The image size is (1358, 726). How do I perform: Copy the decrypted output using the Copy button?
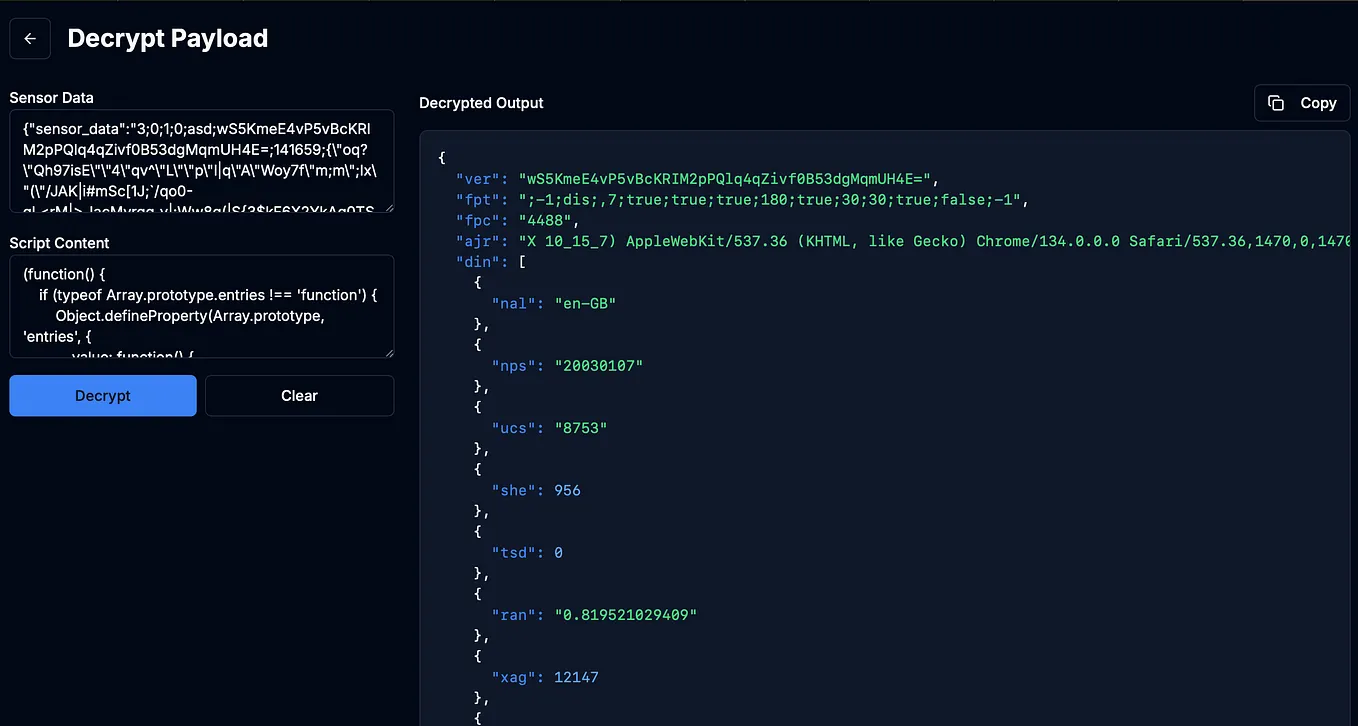click(x=1302, y=102)
